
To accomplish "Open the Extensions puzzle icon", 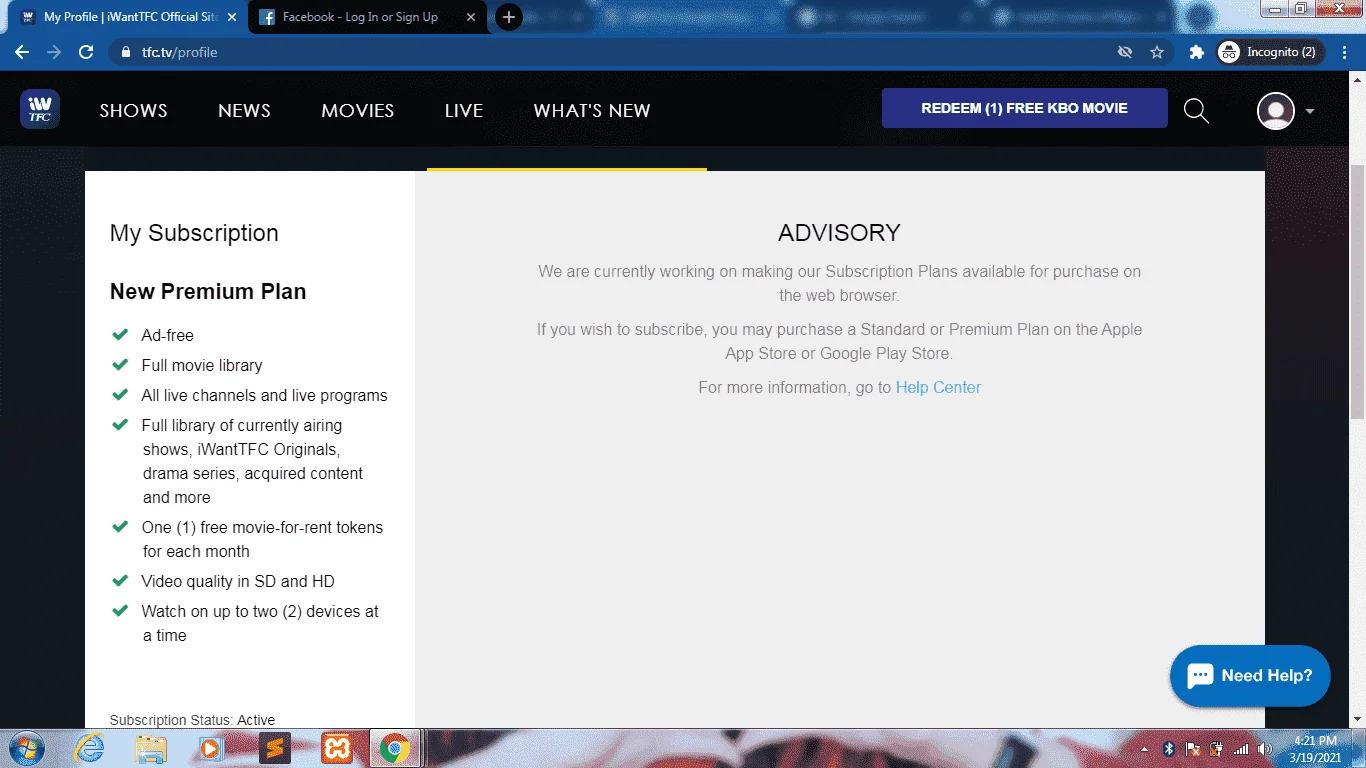I will (1196, 52).
